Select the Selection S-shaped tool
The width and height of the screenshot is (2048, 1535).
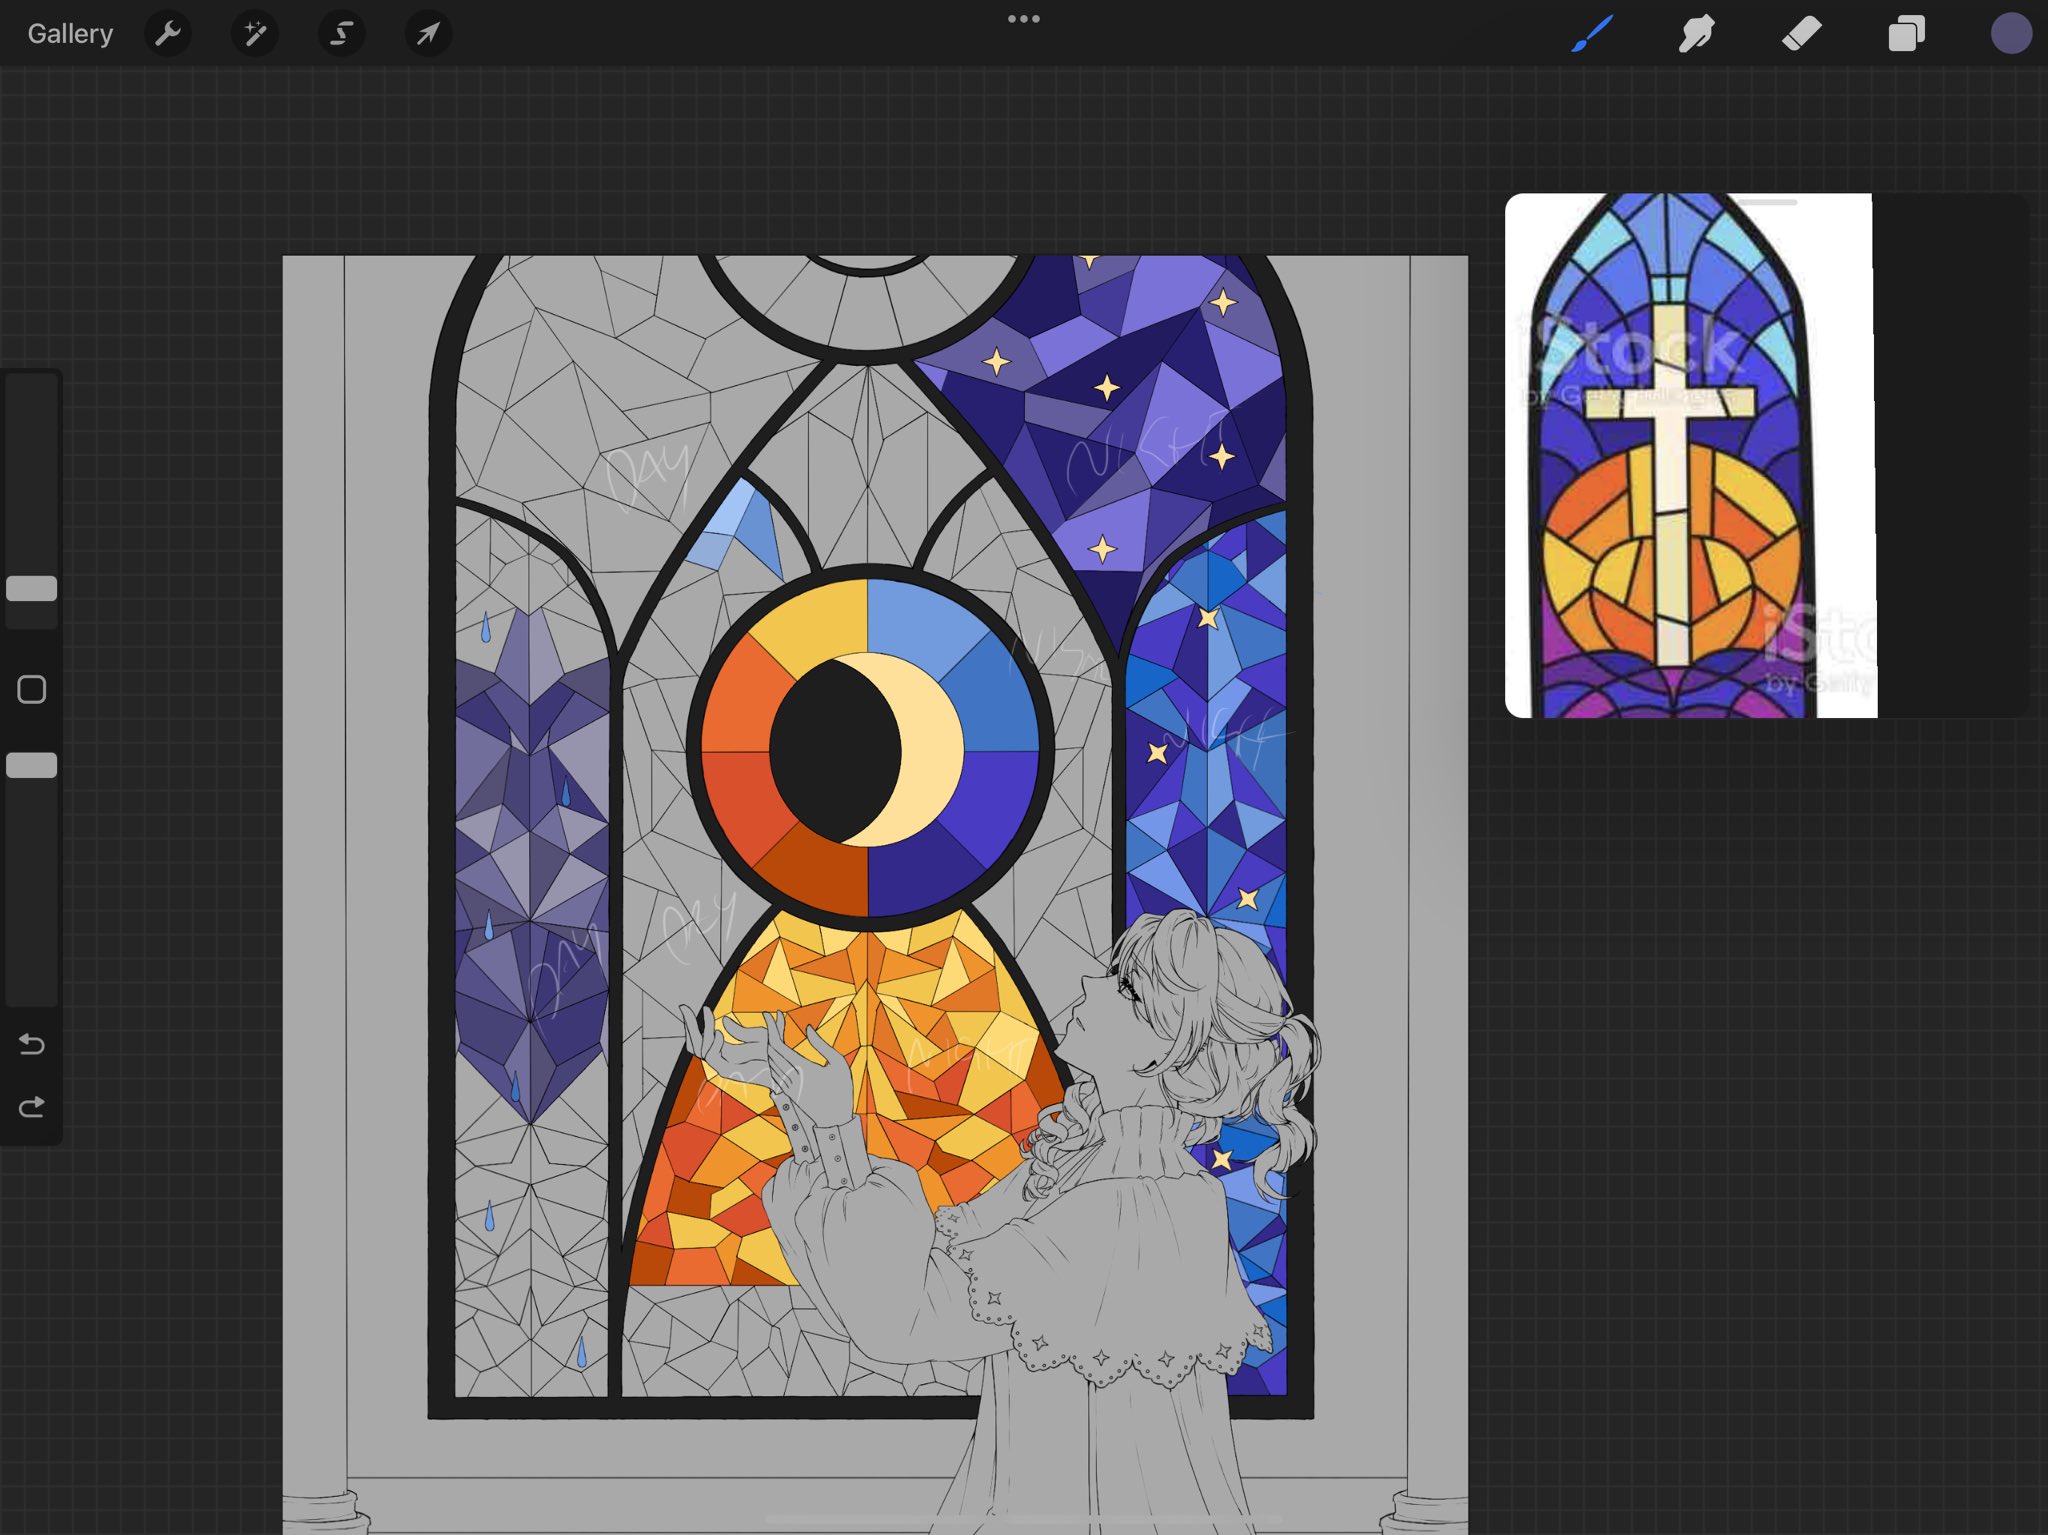point(341,34)
